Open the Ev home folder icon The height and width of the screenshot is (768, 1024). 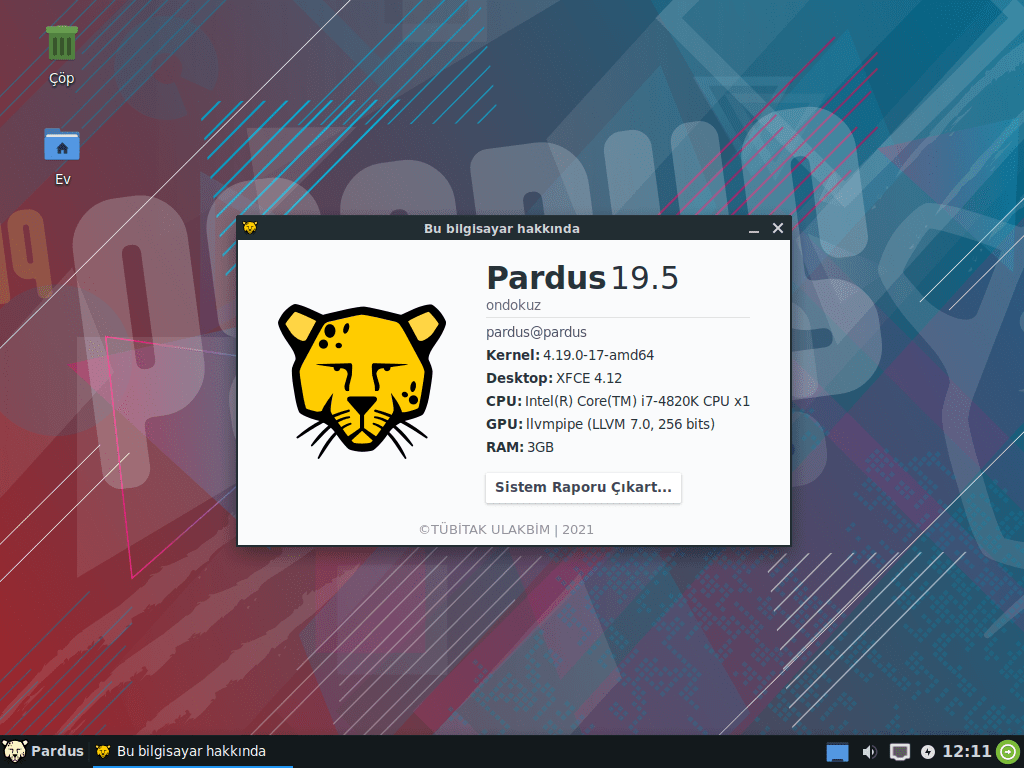pyautogui.click(x=62, y=146)
